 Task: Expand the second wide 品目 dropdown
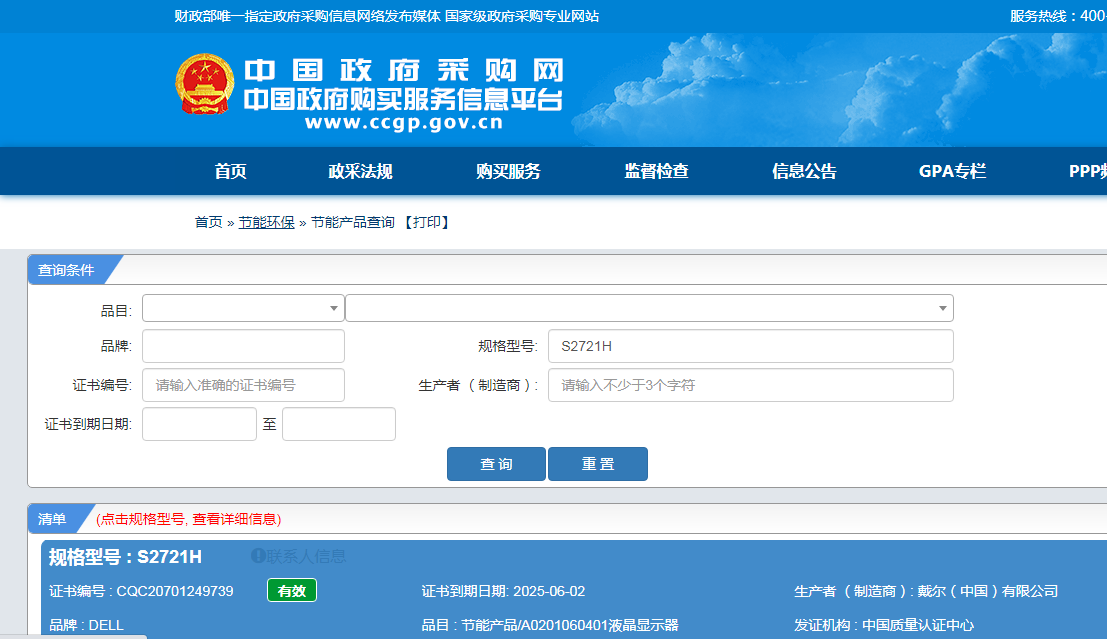coord(650,308)
